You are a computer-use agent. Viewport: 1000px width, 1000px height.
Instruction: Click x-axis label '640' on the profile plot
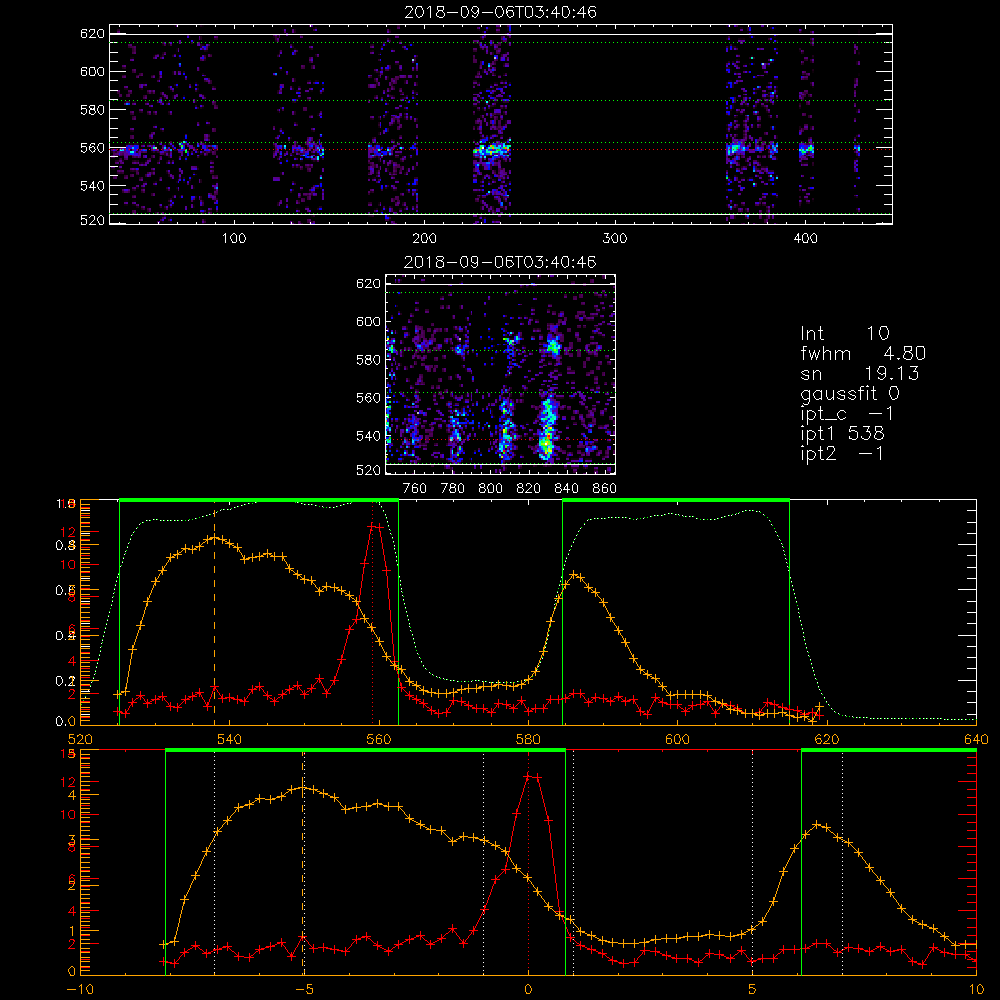pyautogui.click(x=976, y=739)
